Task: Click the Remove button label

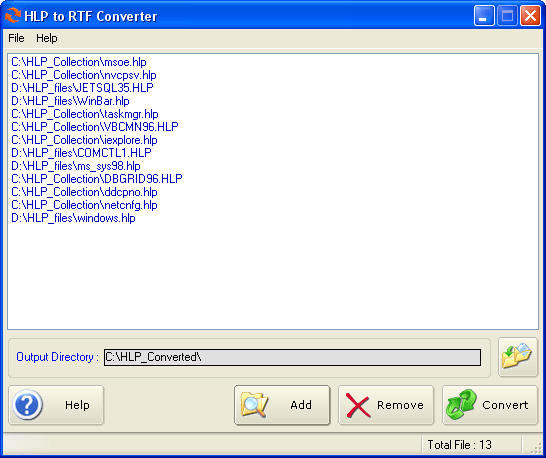Action: pyautogui.click(x=400, y=405)
